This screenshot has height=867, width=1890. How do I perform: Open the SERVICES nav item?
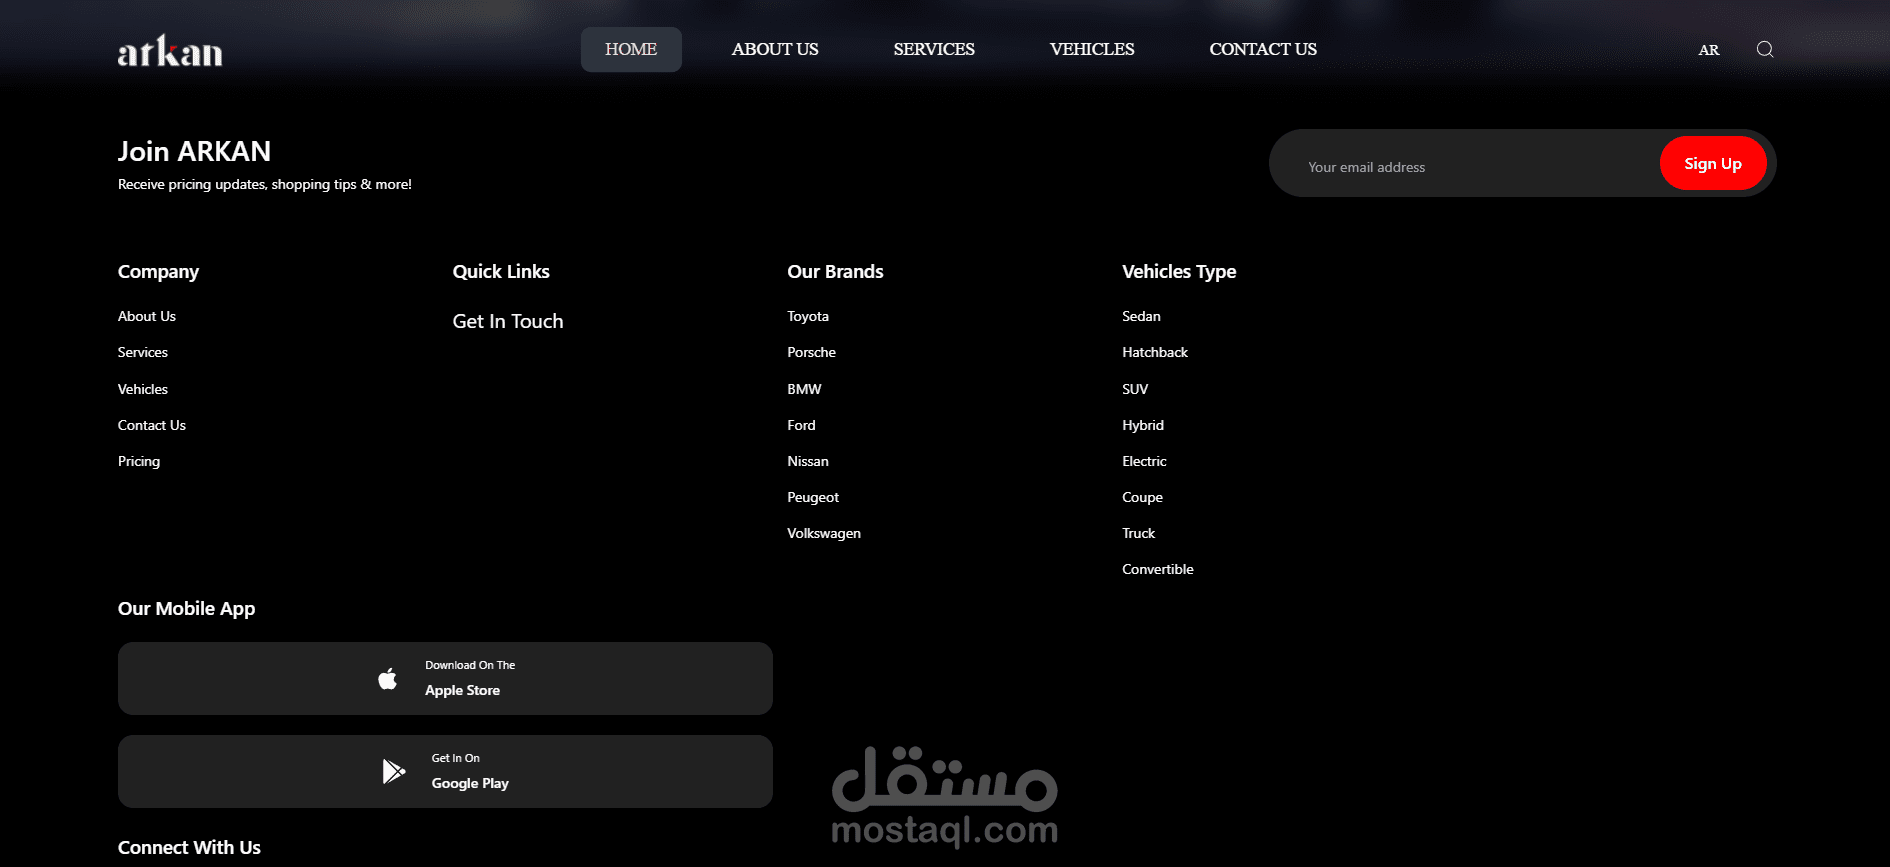(x=934, y=49)
